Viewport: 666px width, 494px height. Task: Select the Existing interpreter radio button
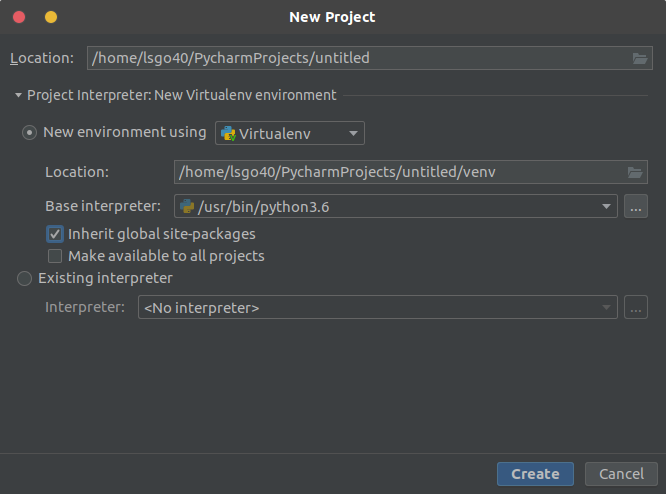point(24,279)
